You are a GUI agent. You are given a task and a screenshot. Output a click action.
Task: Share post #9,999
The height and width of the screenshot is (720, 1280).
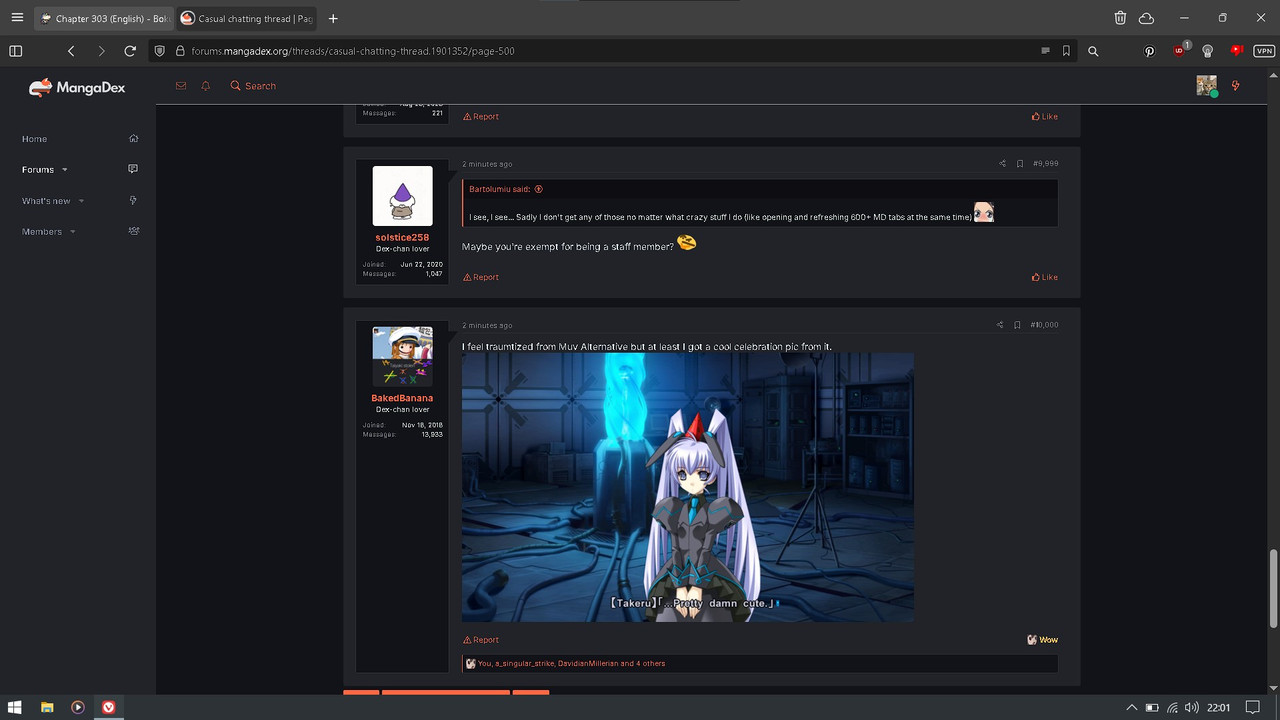(1002, 164)
